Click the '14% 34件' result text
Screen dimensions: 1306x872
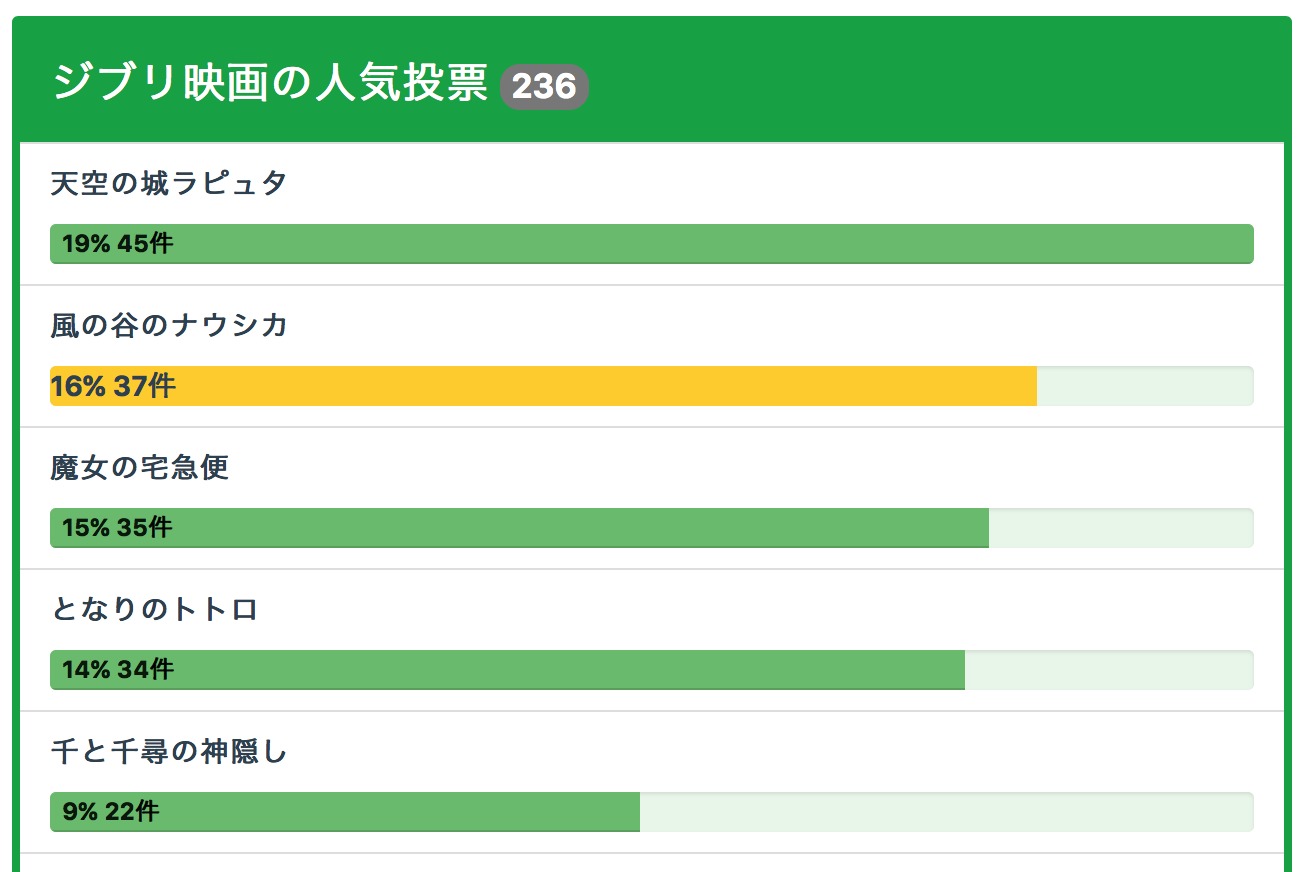(117, 670)
